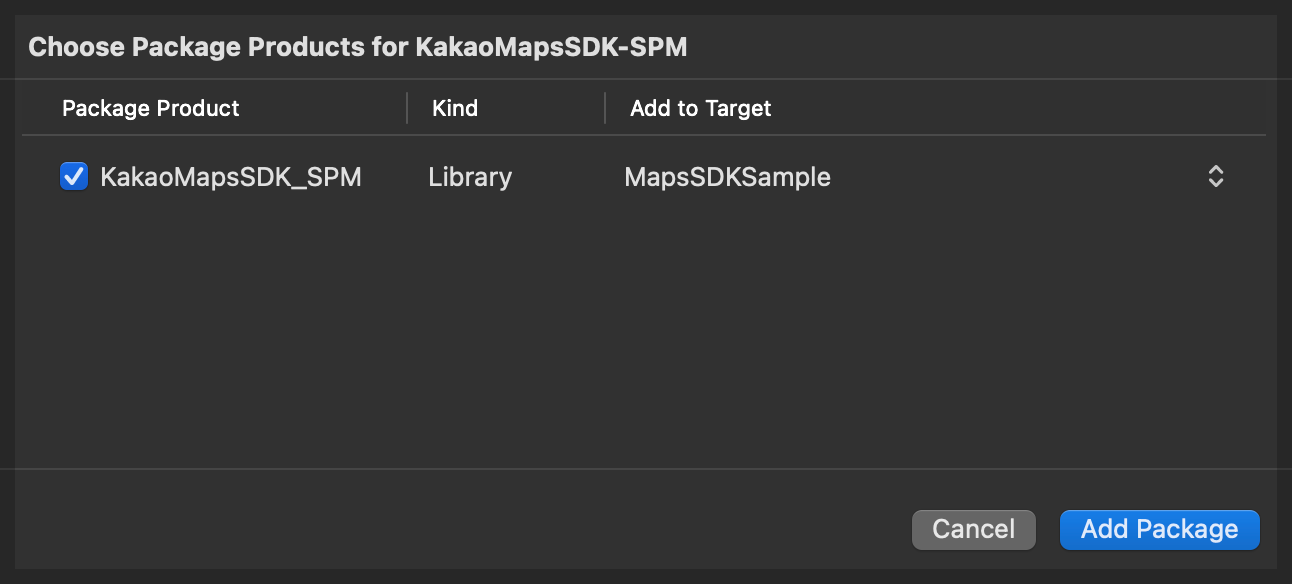Click the Package Product column header
The width and height of the screenshot is (1292, 584).
[151, 108]
